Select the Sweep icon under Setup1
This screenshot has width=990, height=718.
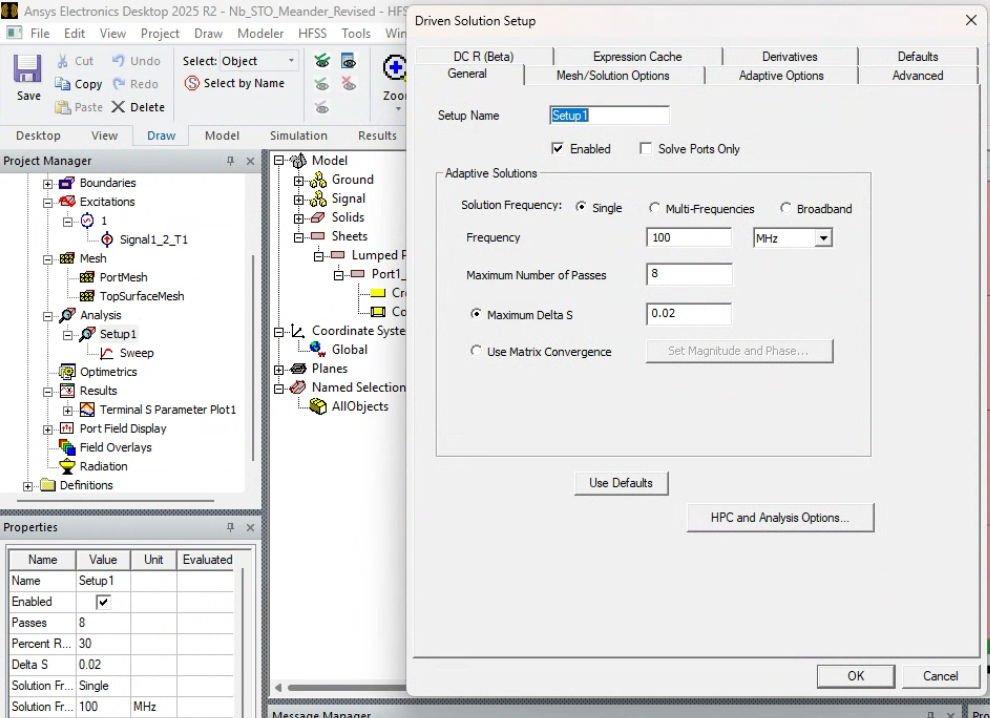coord(107,353)
